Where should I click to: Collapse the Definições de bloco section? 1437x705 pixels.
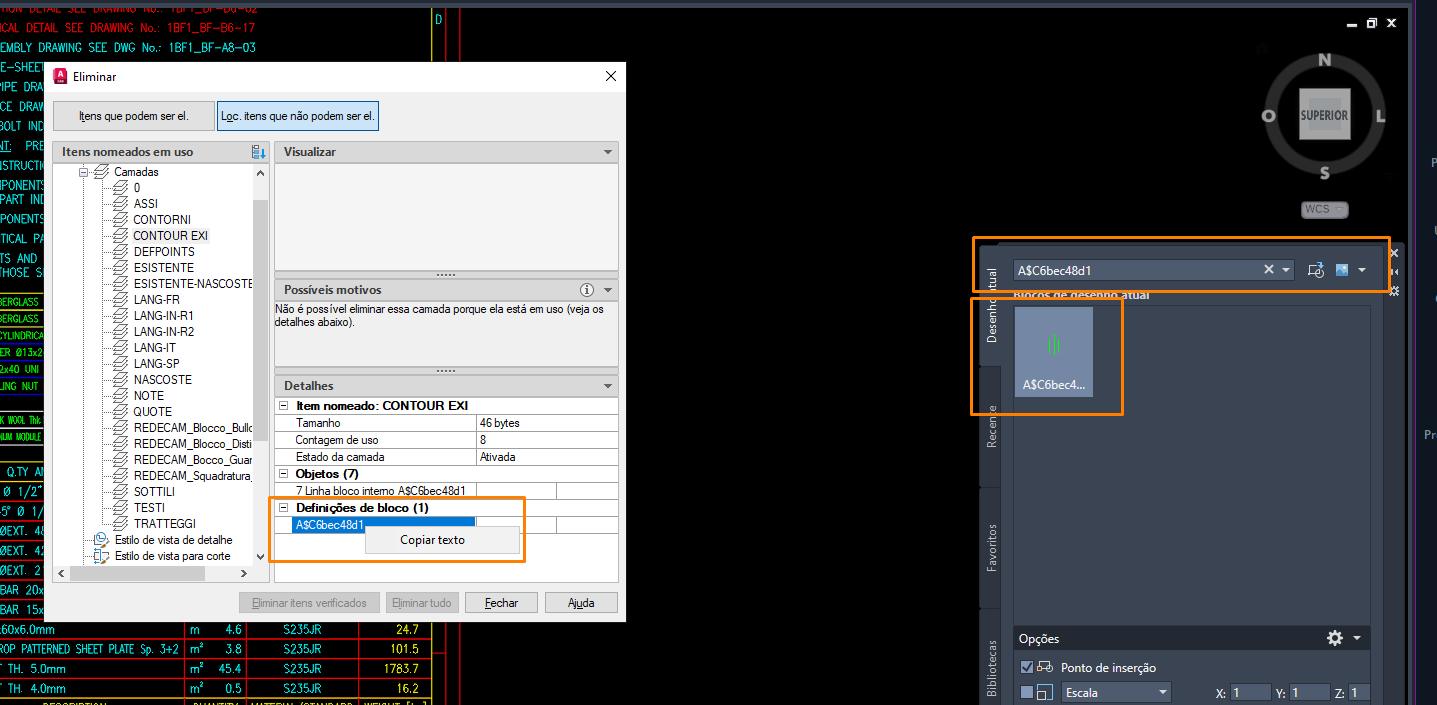[283, 508]
